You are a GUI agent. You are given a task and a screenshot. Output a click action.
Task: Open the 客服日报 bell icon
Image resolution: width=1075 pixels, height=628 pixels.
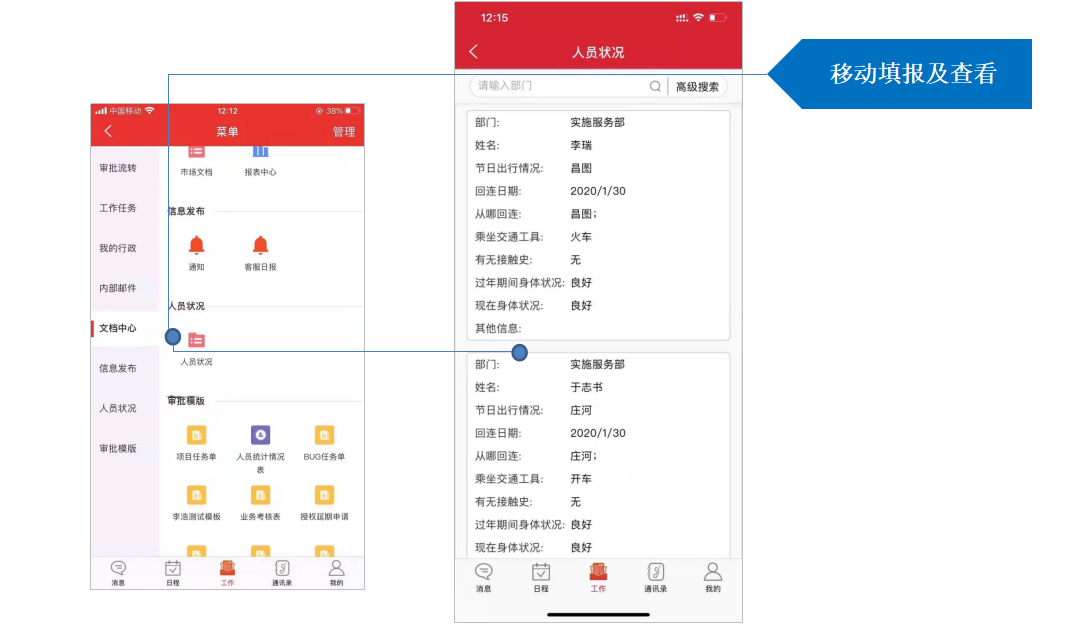260,246
